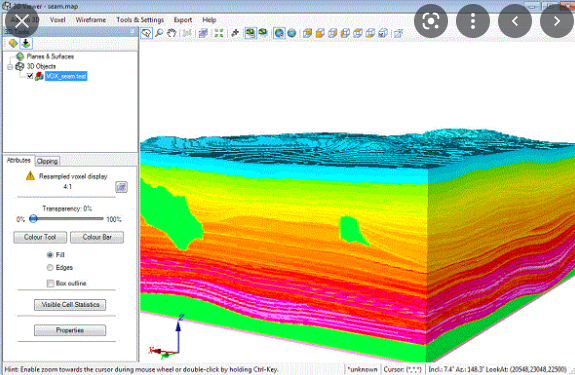Screen dimensions: 575x375
Task: Click the Colour Tool button
Action: pyautogui.click(x=40, y=237)
